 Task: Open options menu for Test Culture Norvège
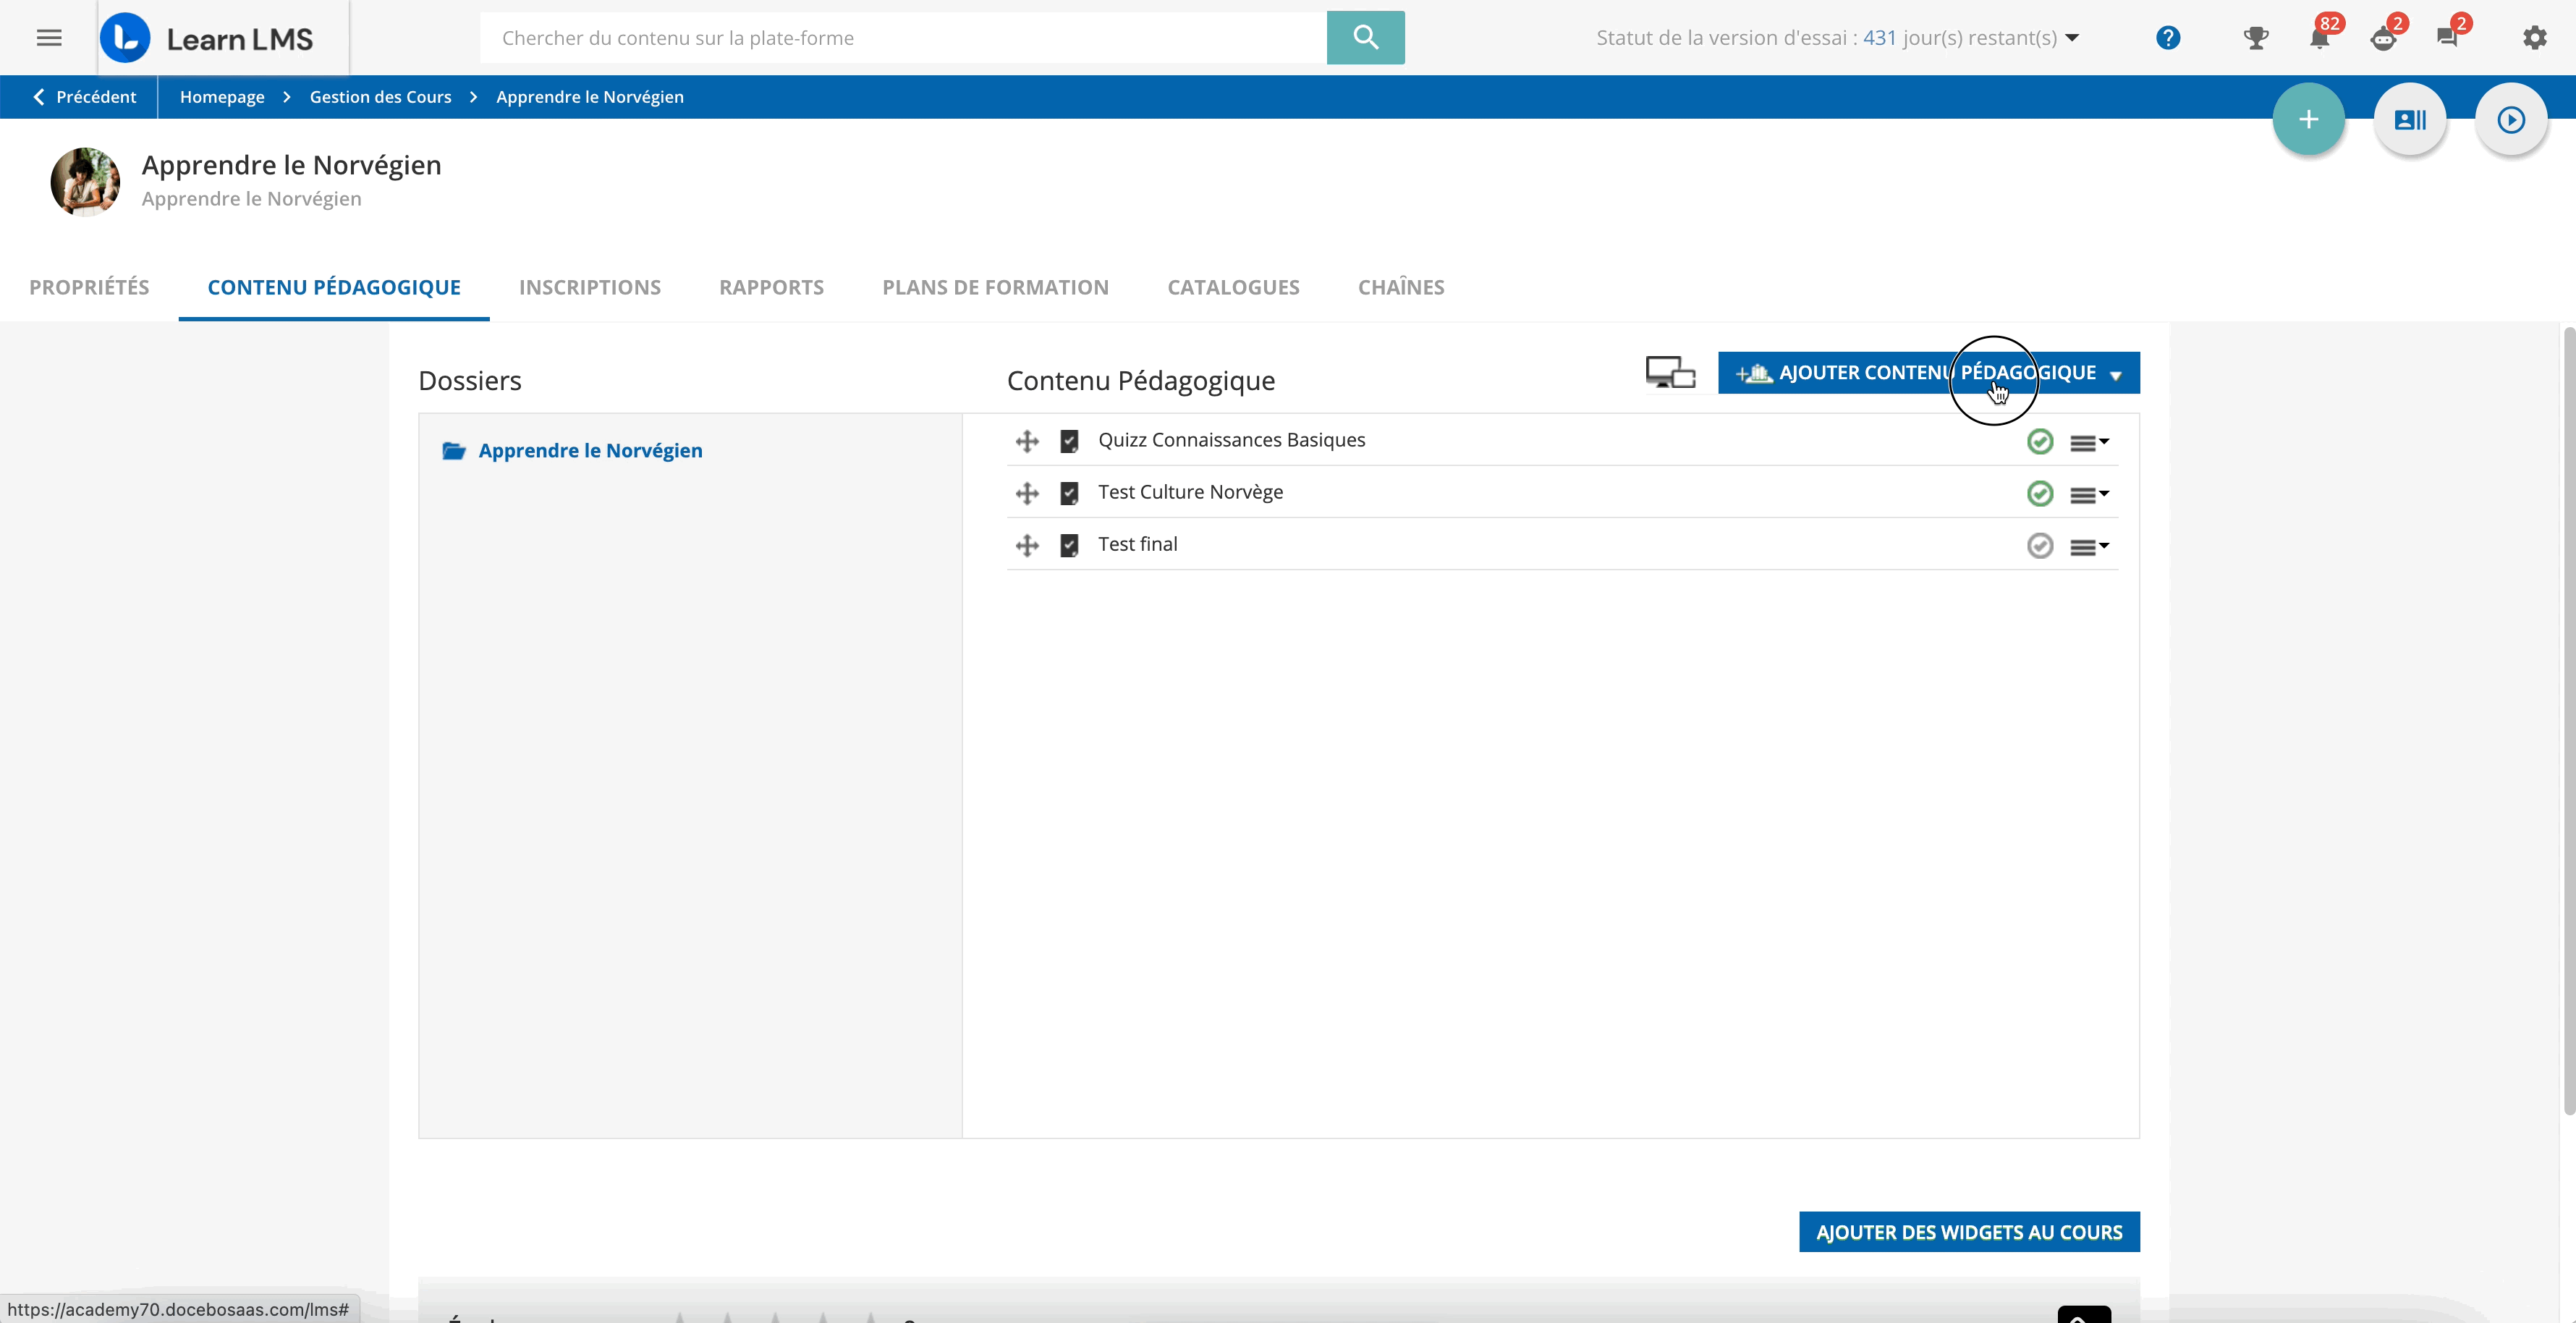[2089, 494]
